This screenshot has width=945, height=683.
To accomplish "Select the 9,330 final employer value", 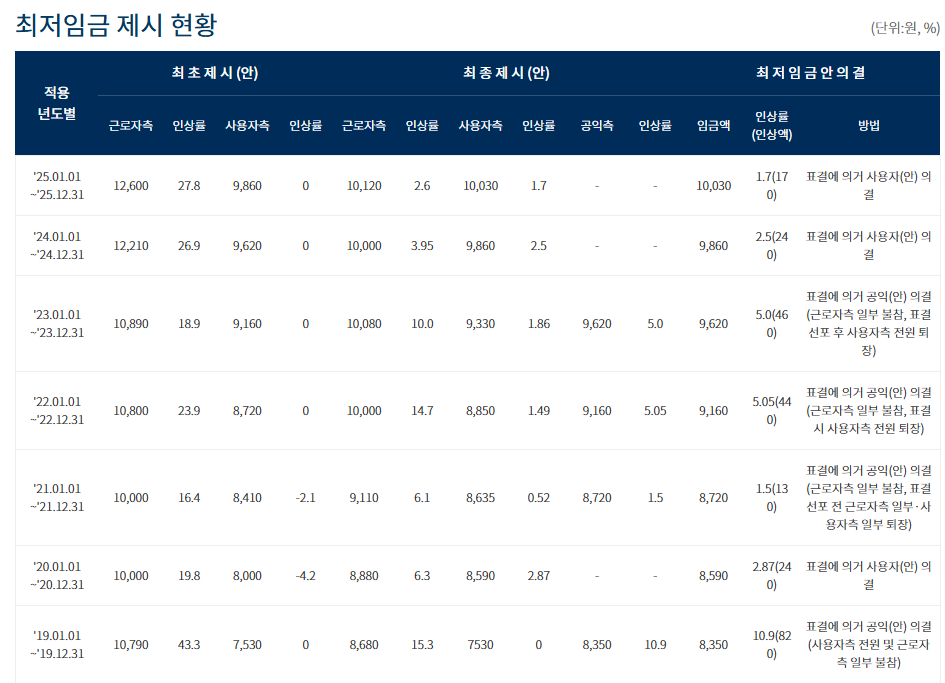I will [480, 324].
